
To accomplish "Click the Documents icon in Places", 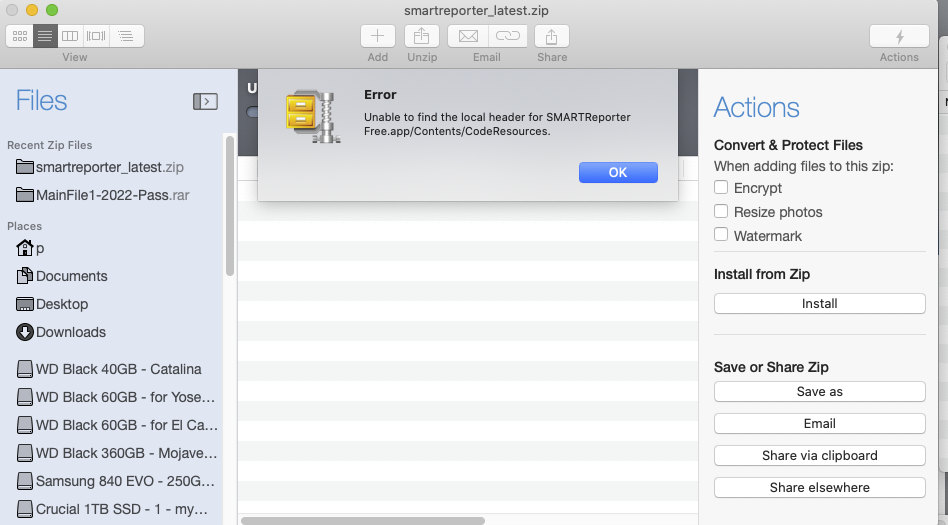I will pyautogui.click(x=25, y=276).
